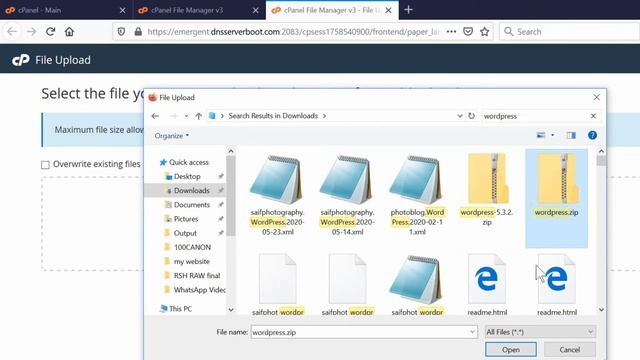The image size is (640, 360).
Task: Expand address bar previous locations dropdown
Action: click(460, 116)
